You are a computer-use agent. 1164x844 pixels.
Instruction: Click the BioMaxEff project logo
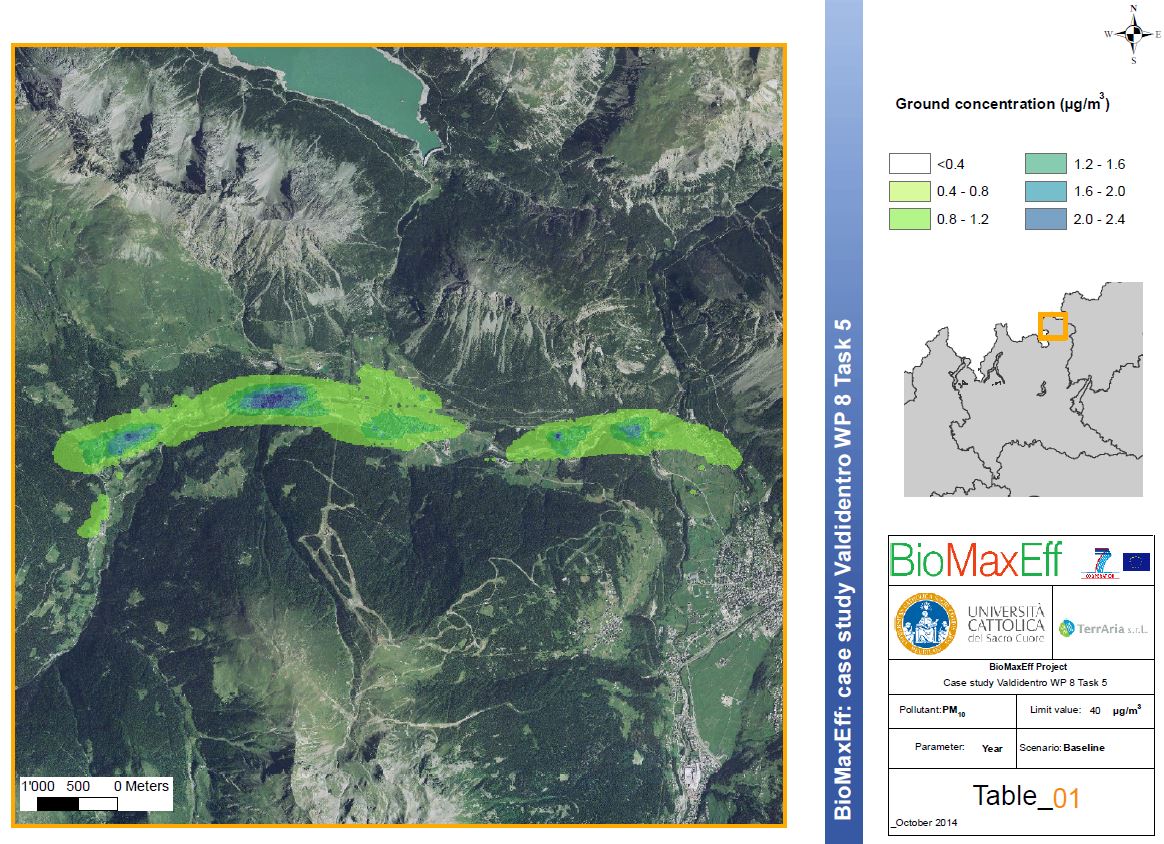point(974,561)
